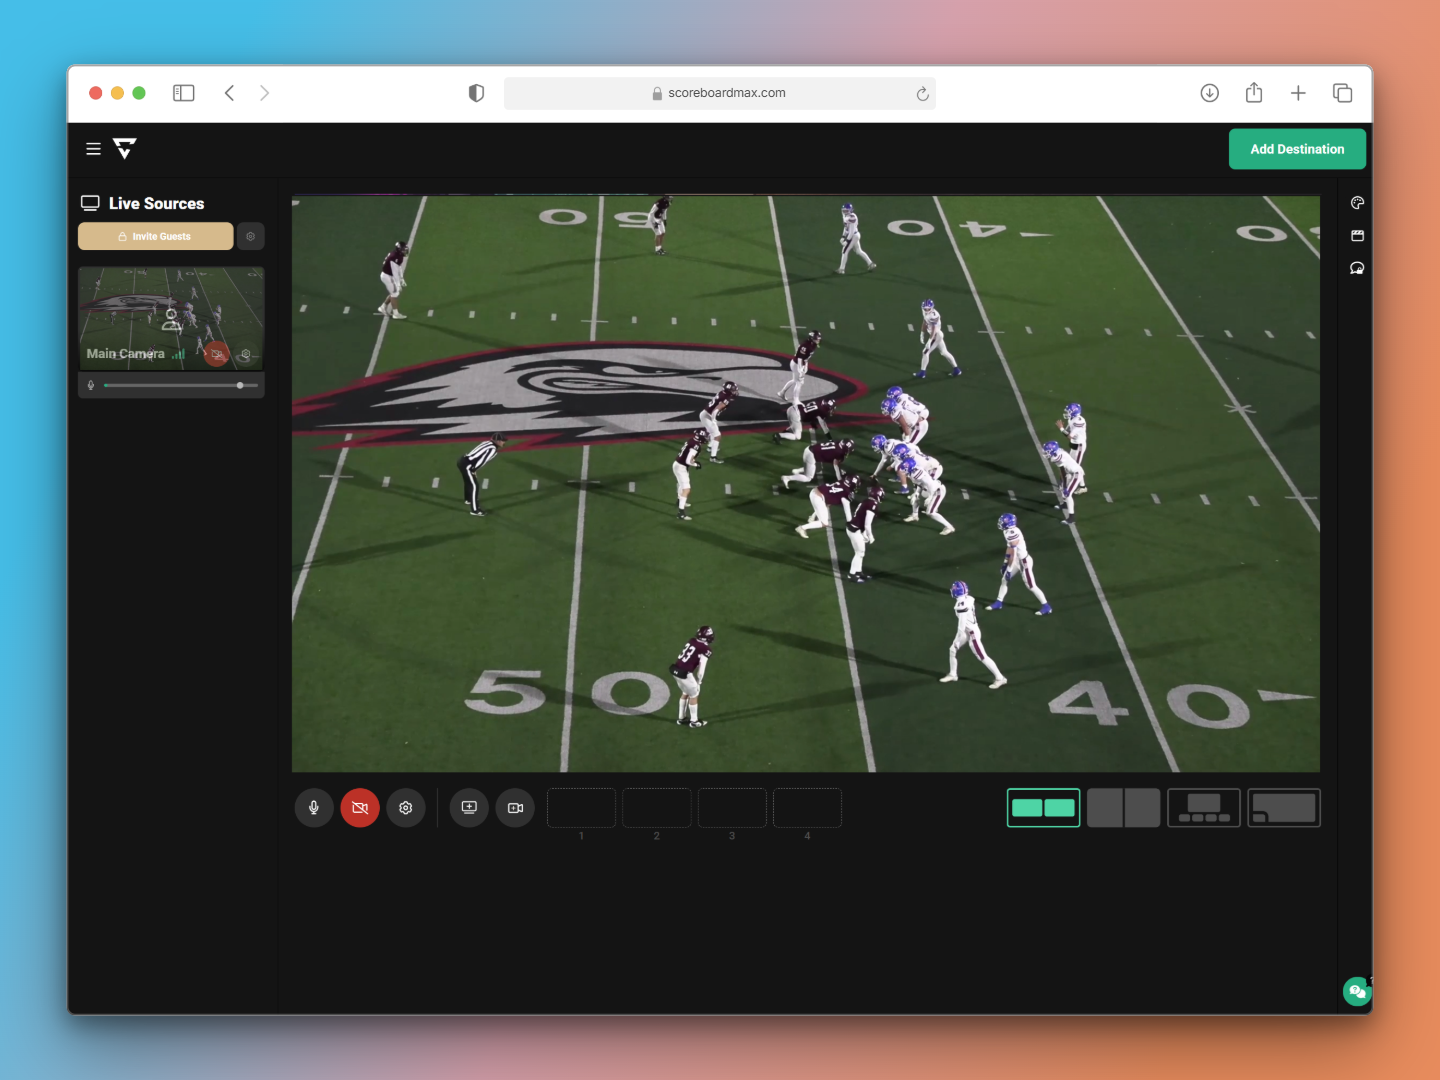Screen dimensions: 1440x1080
Task: Click the main video preview
Action: [x=806, y=484]
